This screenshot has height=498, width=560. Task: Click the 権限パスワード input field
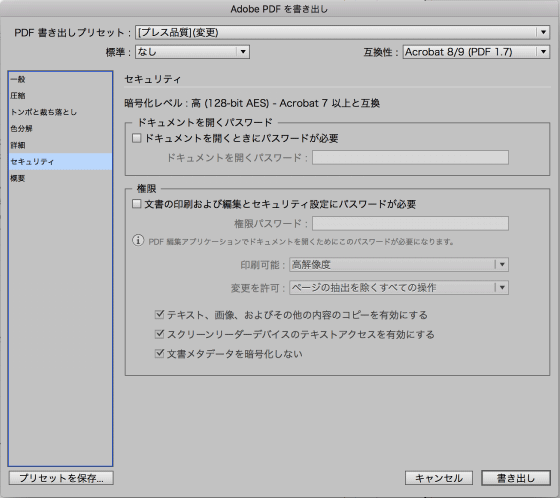coord(410,224)
